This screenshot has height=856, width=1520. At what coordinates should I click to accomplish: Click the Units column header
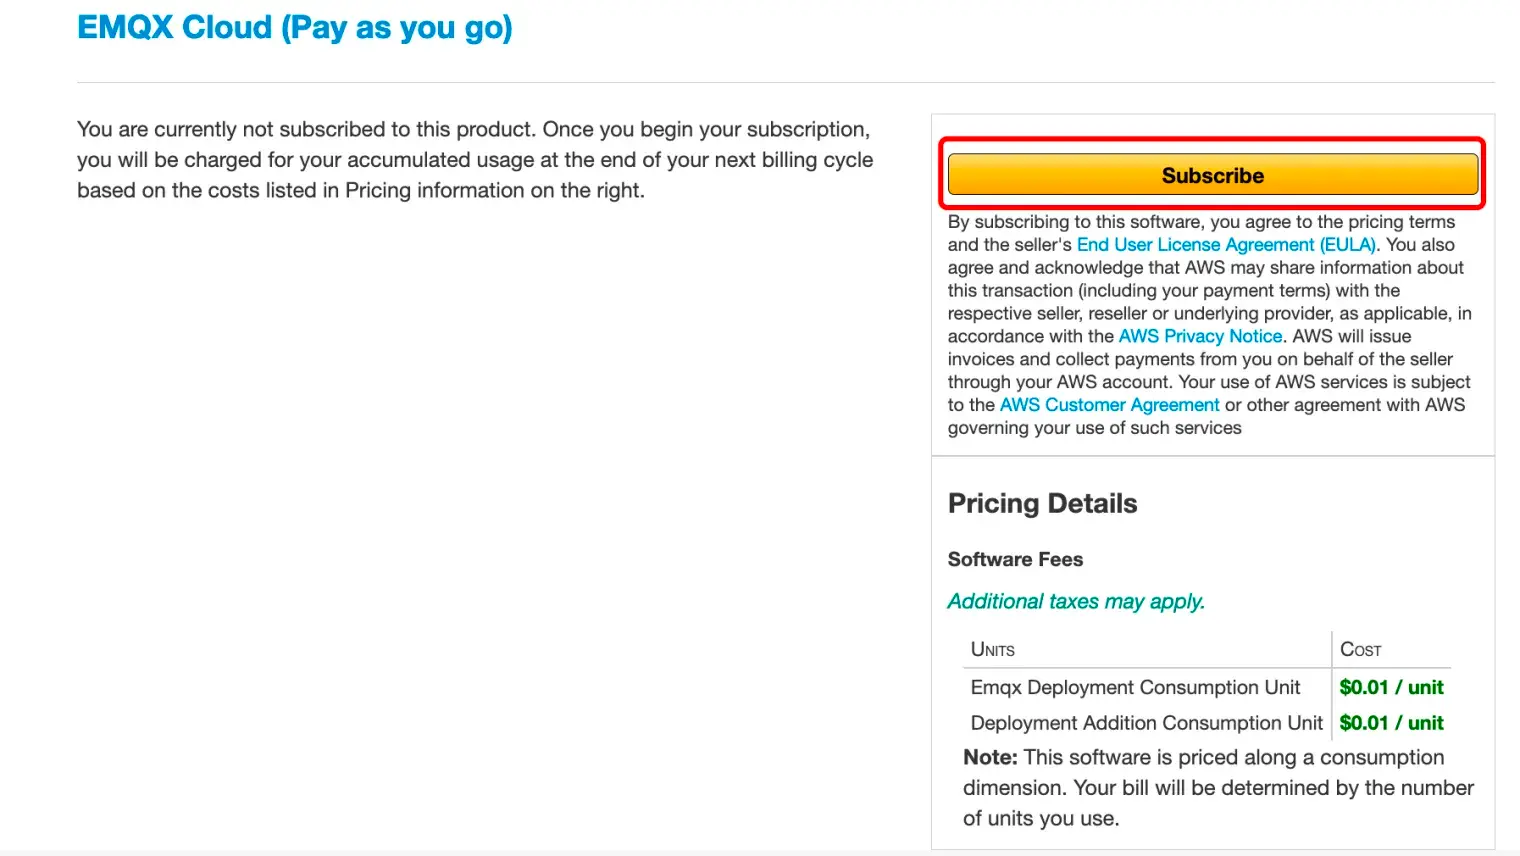(x=992, y=650)
